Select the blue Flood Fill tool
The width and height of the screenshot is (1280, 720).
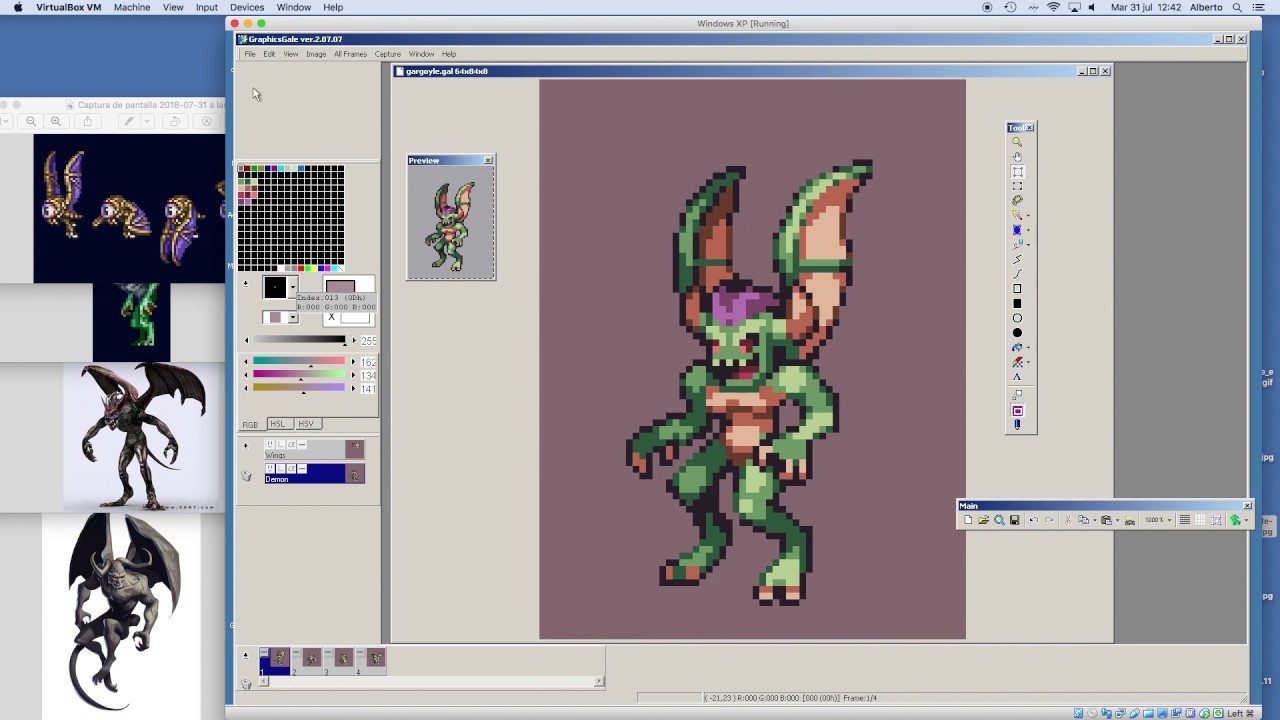pos(1016,230)
